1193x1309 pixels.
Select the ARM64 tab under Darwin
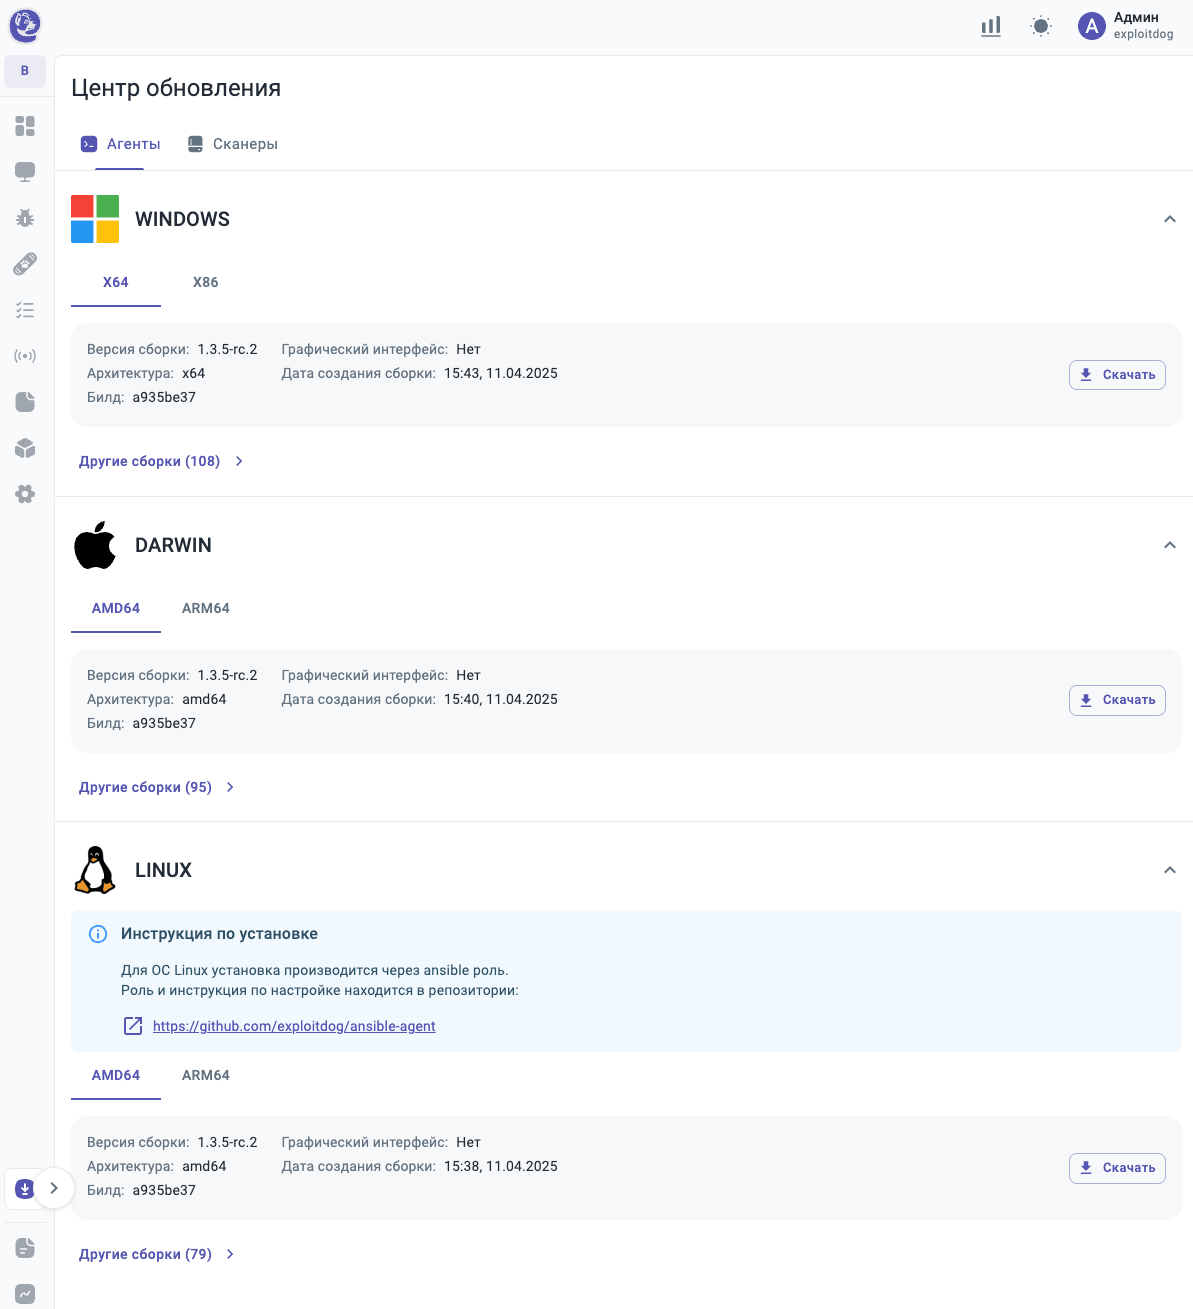[205, 608]
